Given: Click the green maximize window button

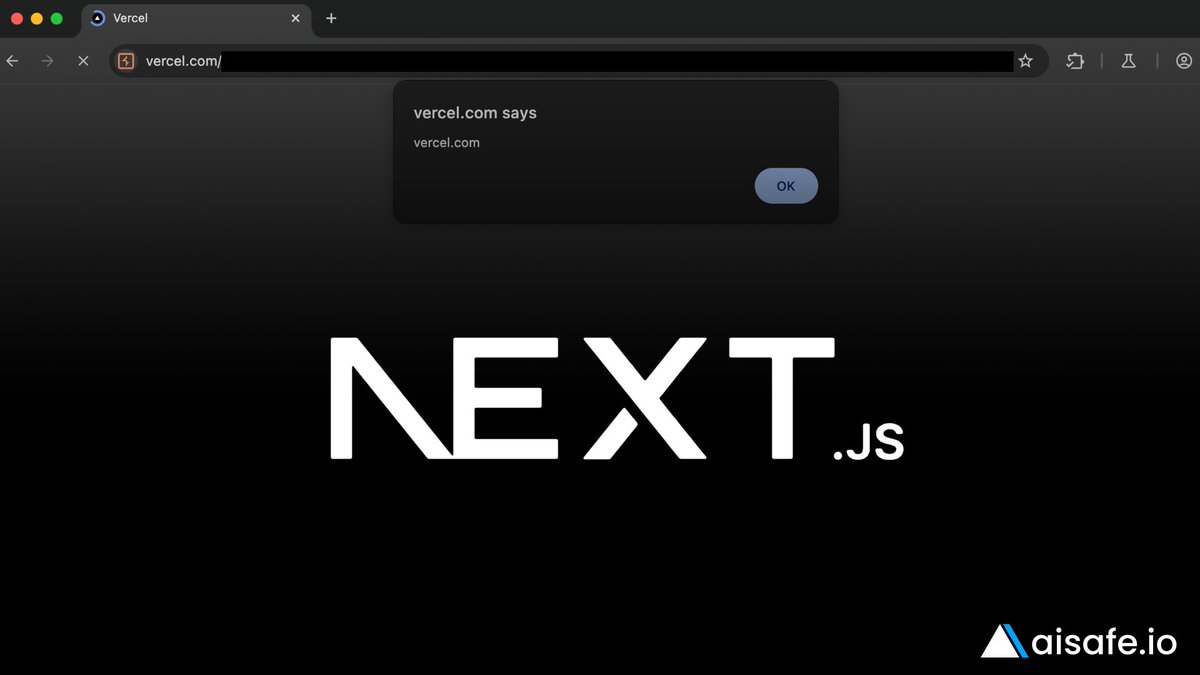Looking at the screenshot, I should click(x=57, y=18).
